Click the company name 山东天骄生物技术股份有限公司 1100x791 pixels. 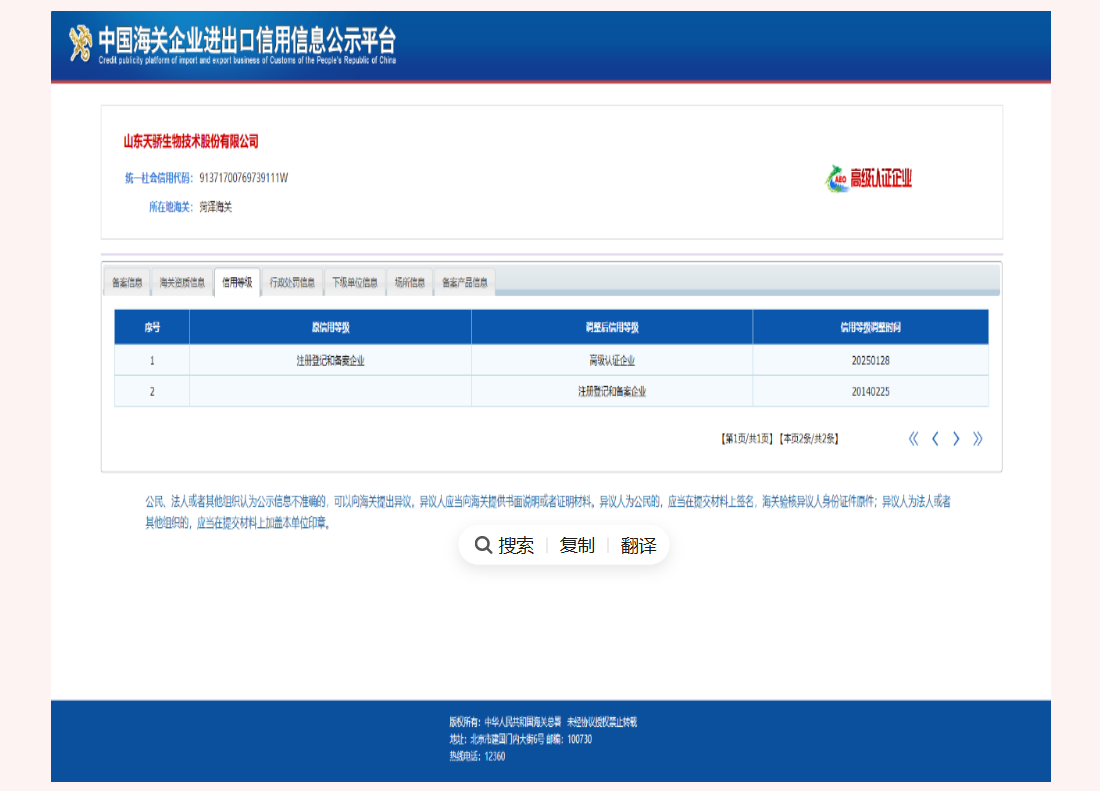[x=191, y=142]
